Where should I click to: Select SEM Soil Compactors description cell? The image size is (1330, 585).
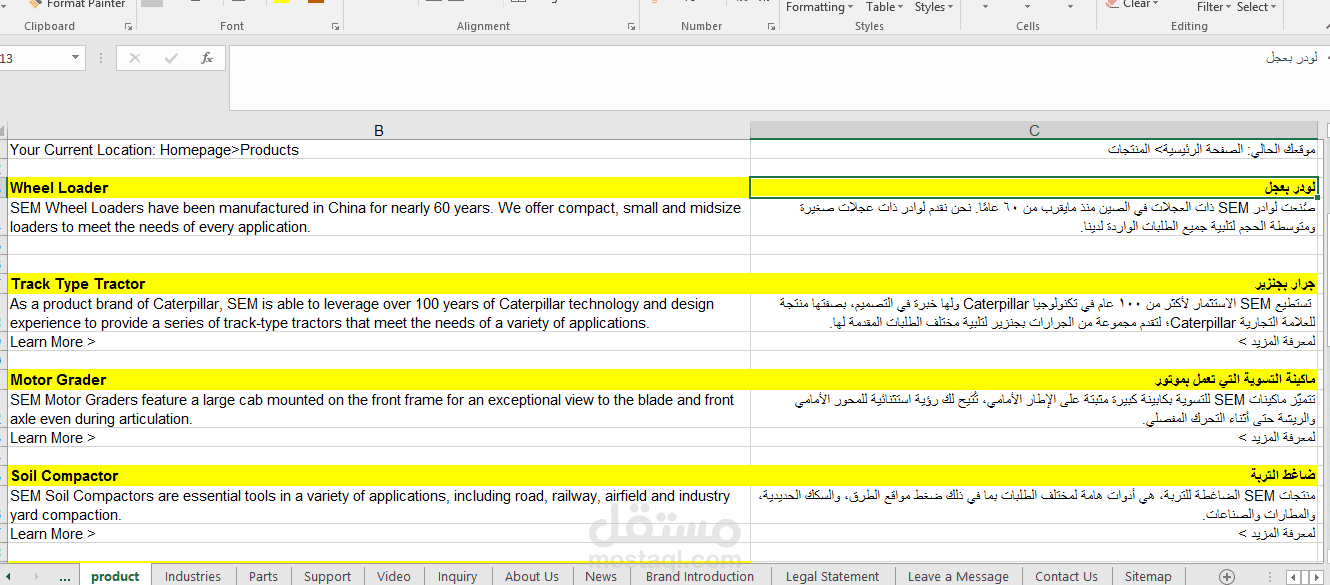[x=379, y=505]
